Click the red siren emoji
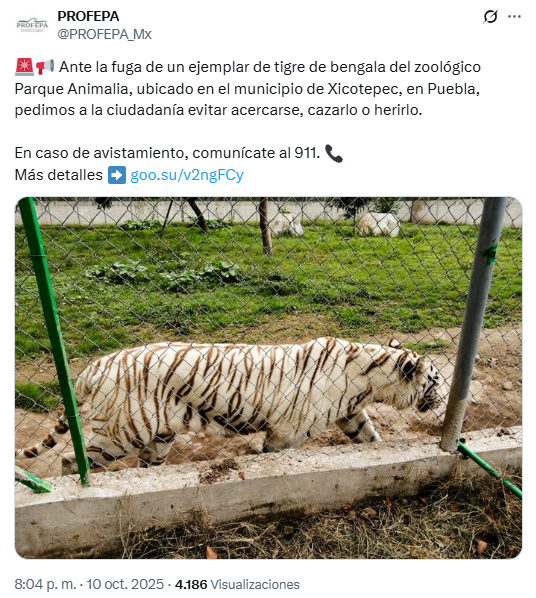Viewport: 536px width, 598px height. 24,67
